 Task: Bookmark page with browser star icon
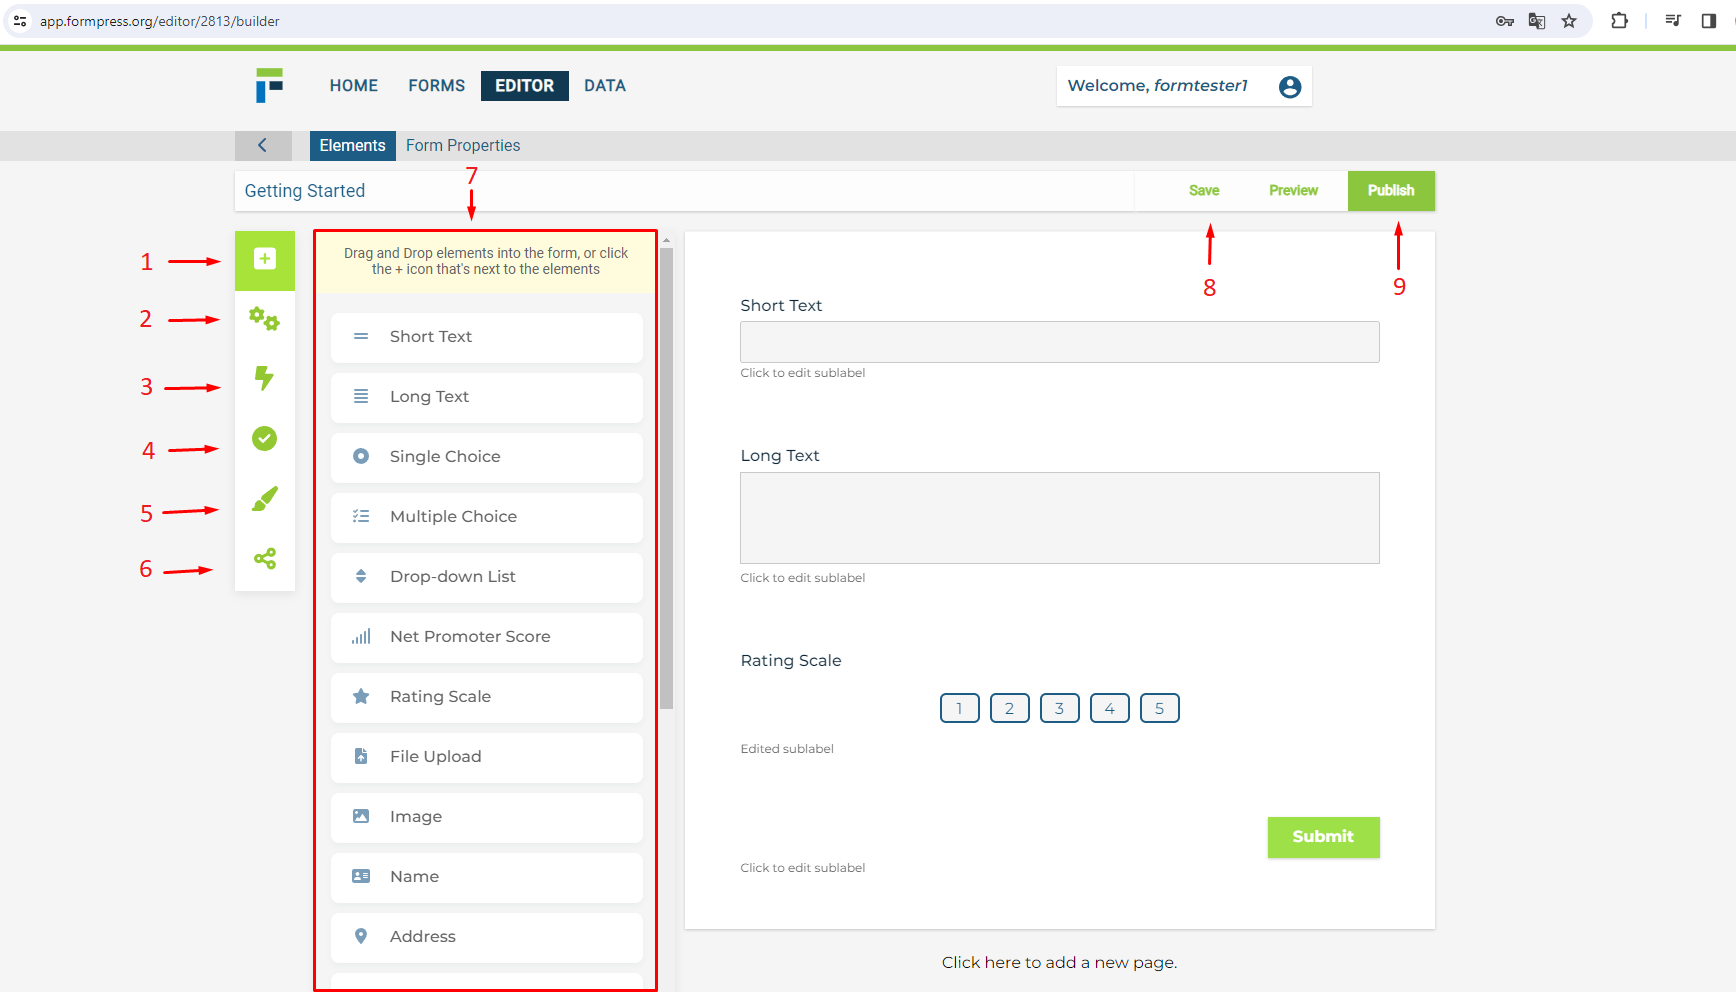(x=1569, y=21)
